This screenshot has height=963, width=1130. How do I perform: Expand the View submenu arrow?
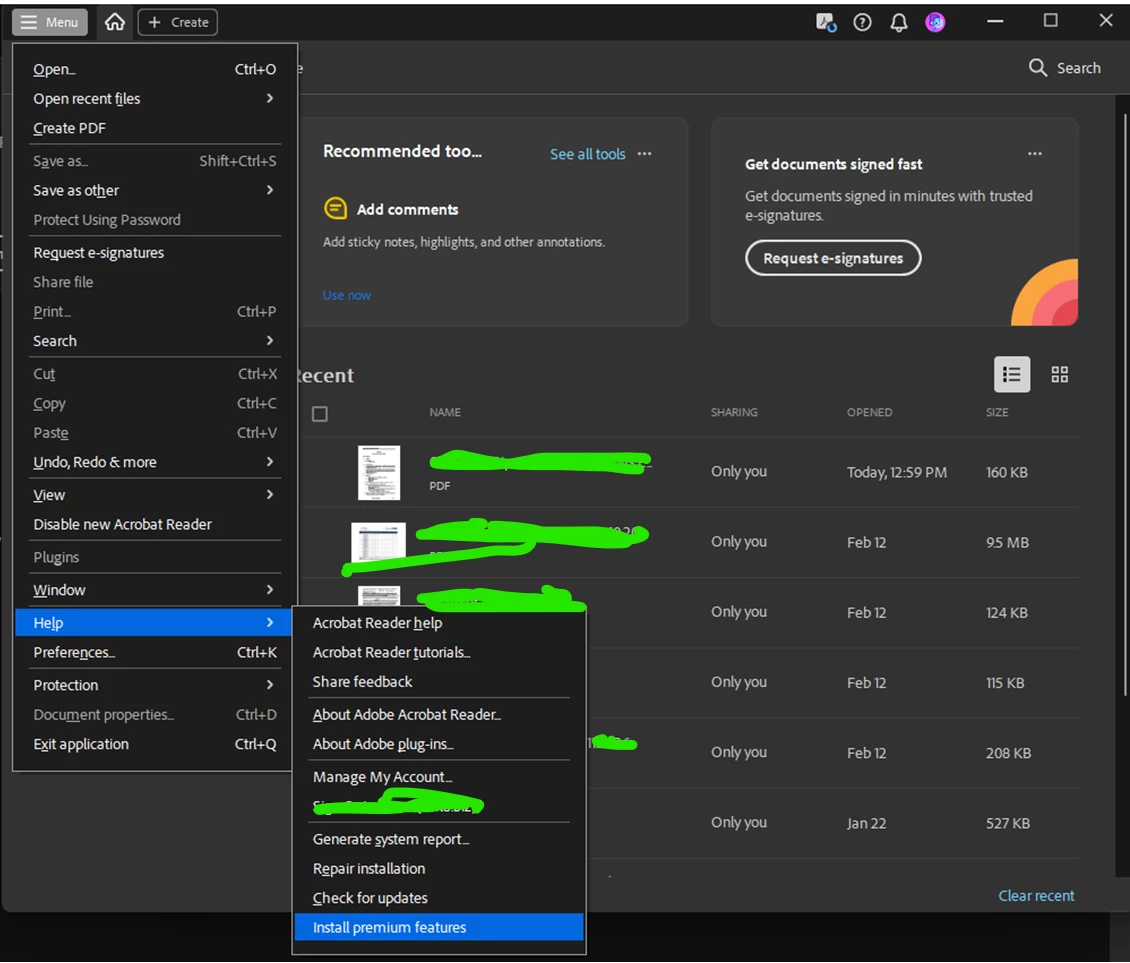coord(270,494)
